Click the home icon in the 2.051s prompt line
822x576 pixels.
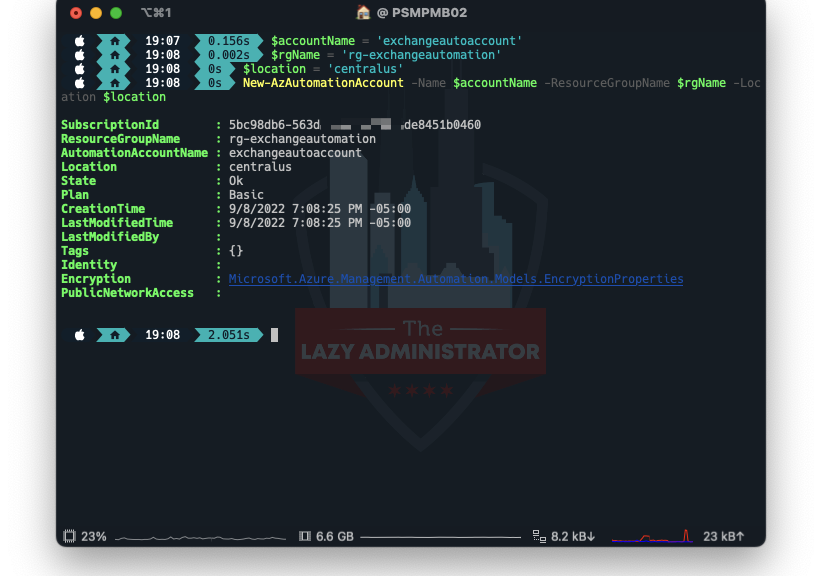115,334
